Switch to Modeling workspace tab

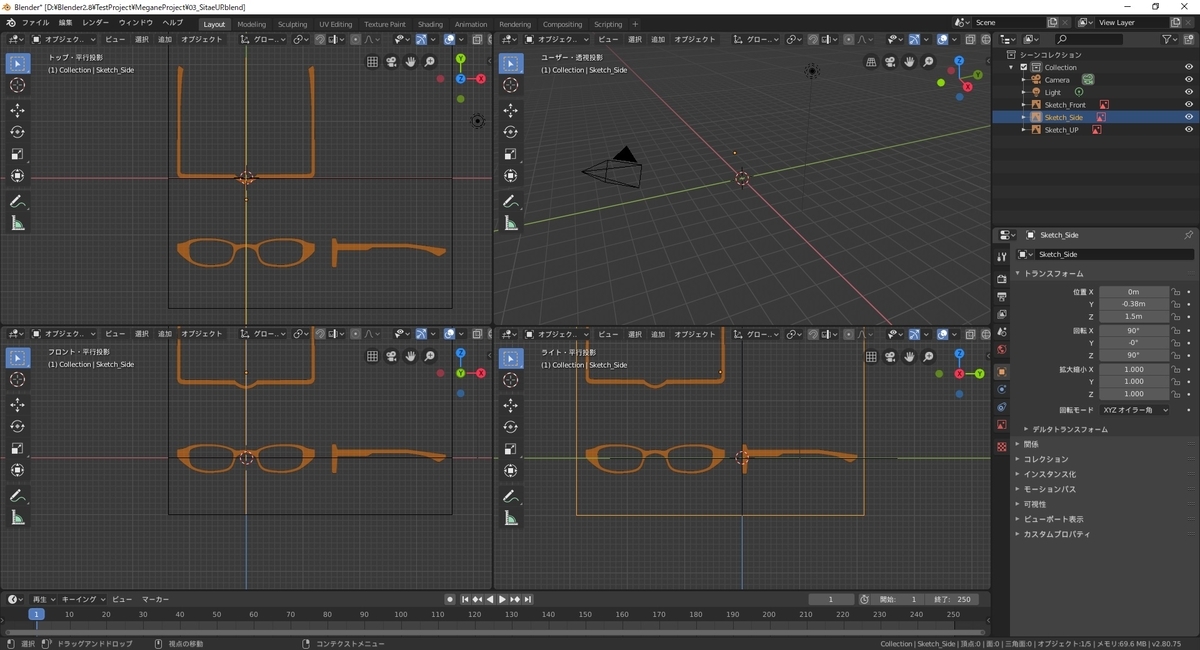point(251,24)
